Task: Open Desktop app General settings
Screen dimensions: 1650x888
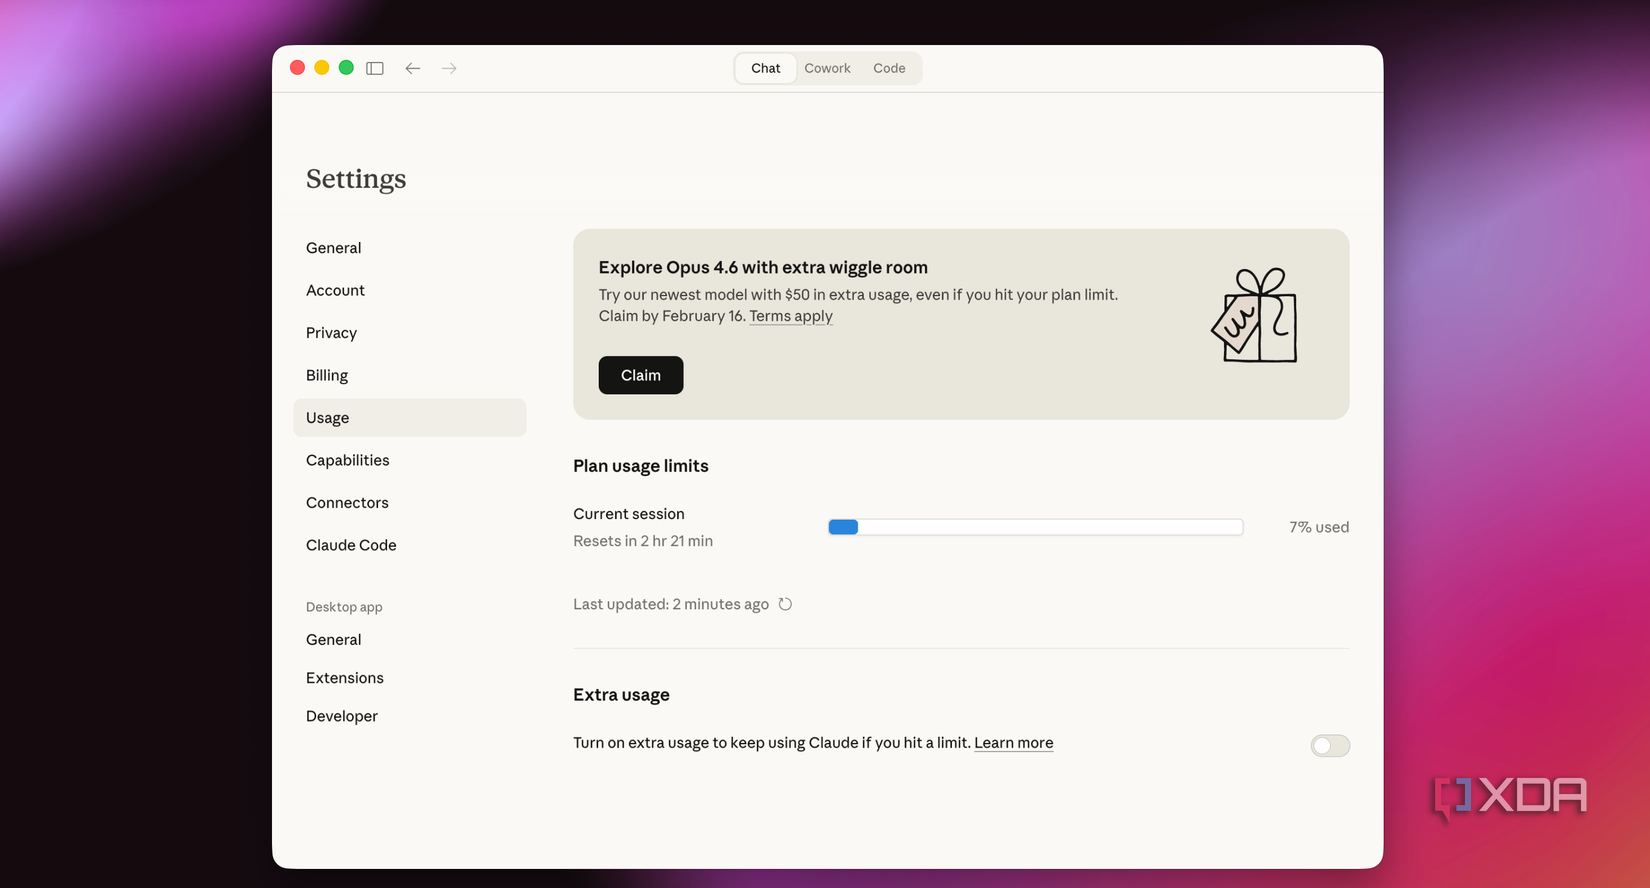Action: click(410, 640)
